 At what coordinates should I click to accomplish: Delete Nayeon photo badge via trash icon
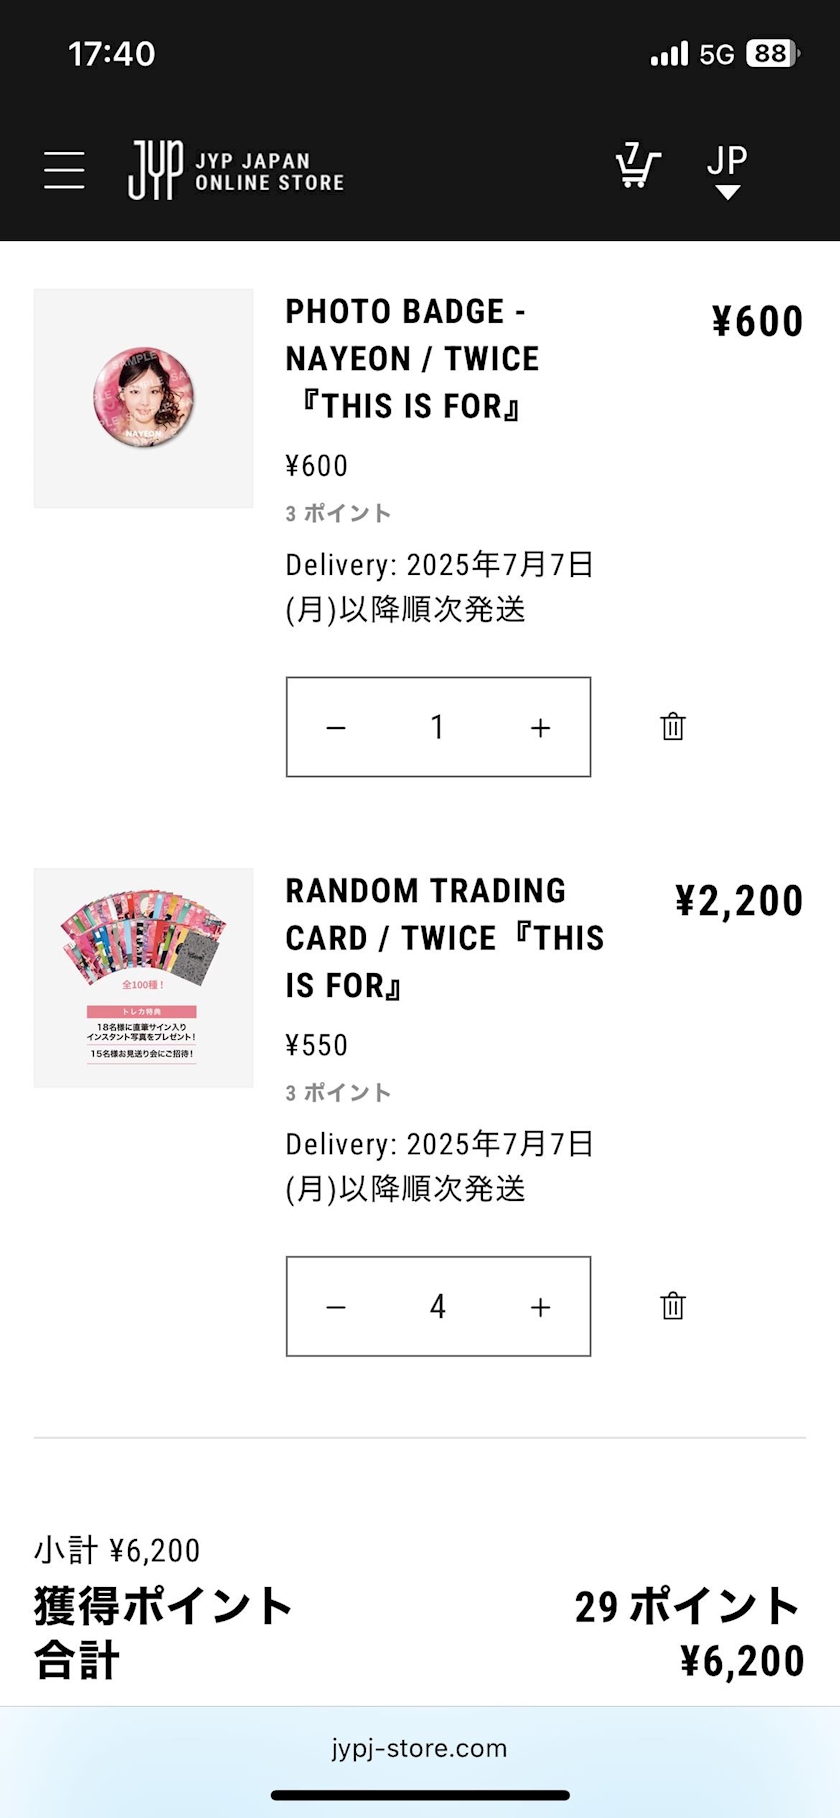click(x=673, y=727)
